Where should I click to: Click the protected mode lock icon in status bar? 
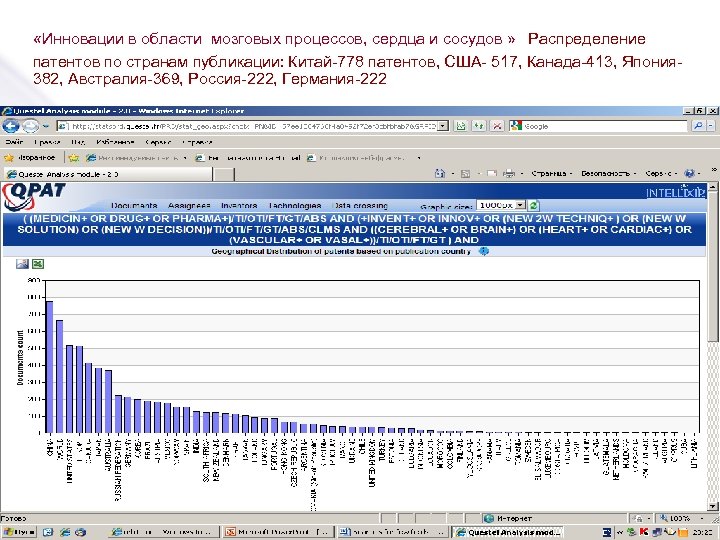[638, 518]
